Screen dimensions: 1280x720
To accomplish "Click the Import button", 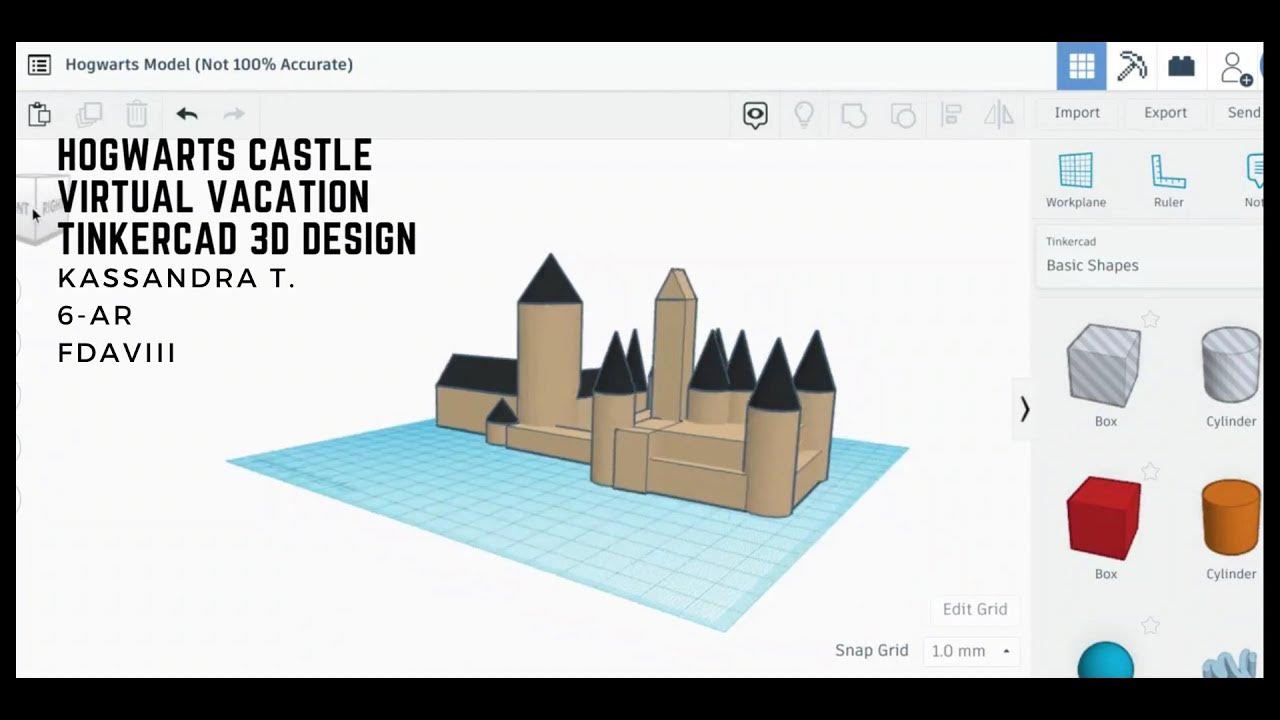I will 1077,112.
